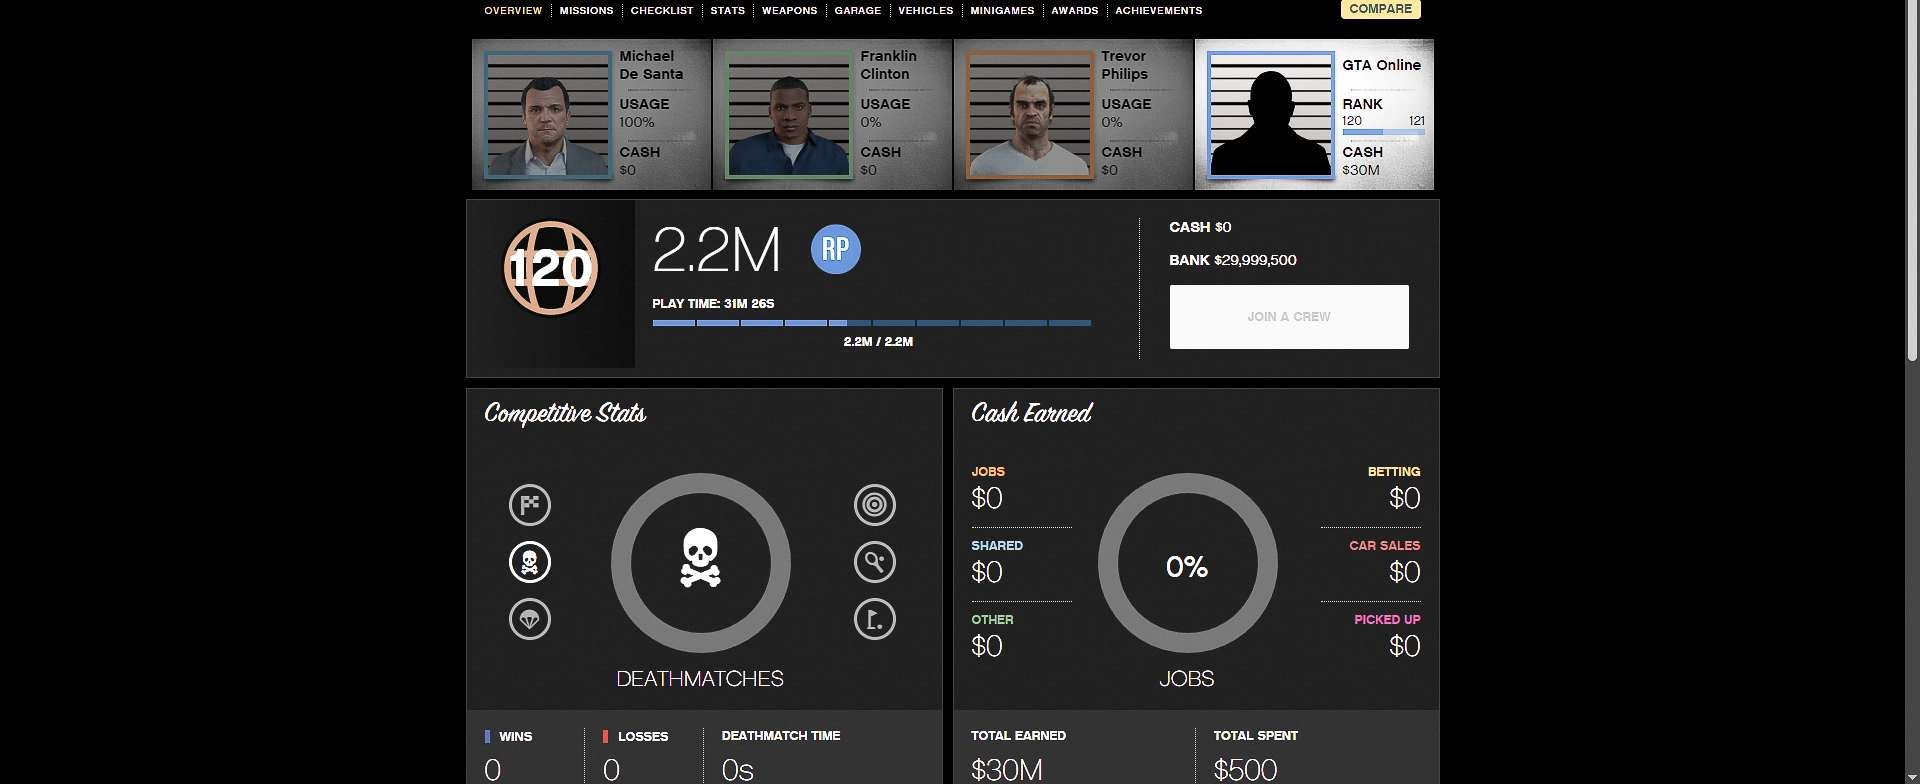Click the "Competitive Stats" heading
Screen dimensions: 1920x784
[565, 413]
